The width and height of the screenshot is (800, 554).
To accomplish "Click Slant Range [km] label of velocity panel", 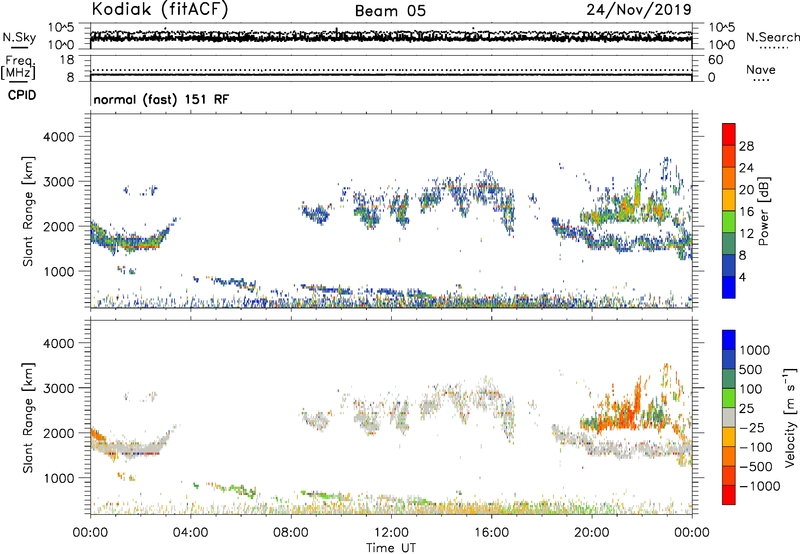I will click(28, 418).
